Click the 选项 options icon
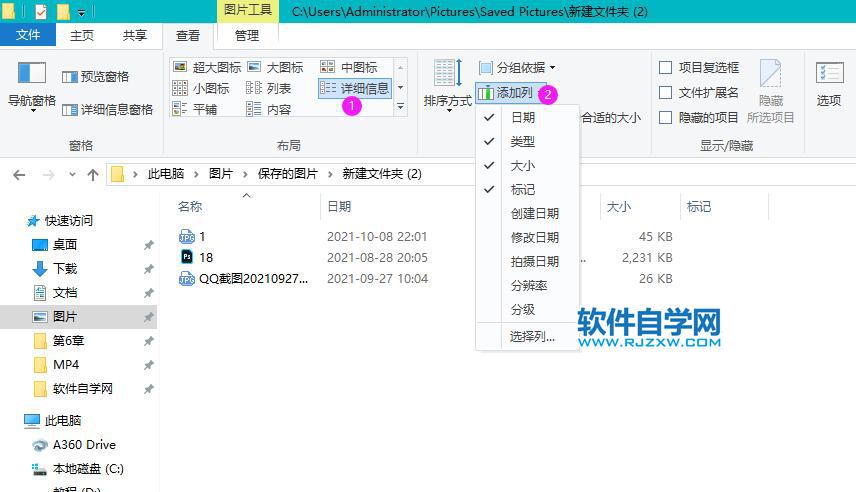This screenshot has width=856, height=492. click(829, 83)
